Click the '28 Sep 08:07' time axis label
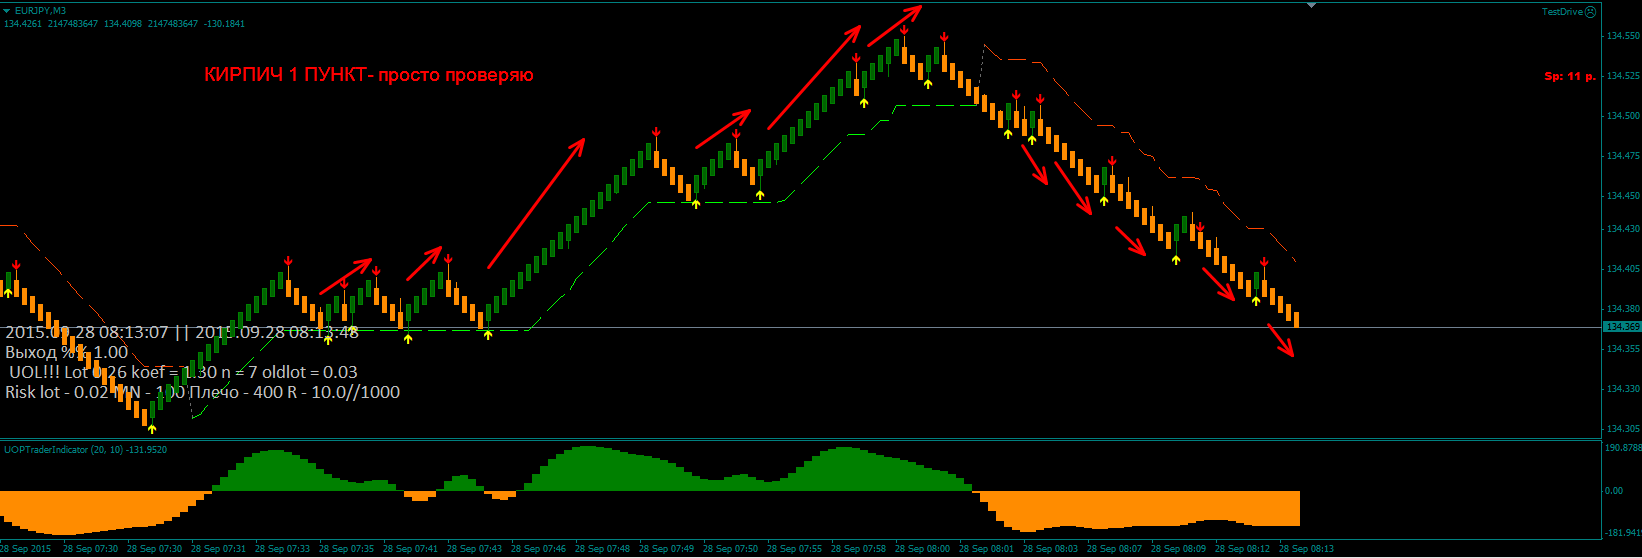Viewport: 1642px width, 558px height. (1114, 549)
